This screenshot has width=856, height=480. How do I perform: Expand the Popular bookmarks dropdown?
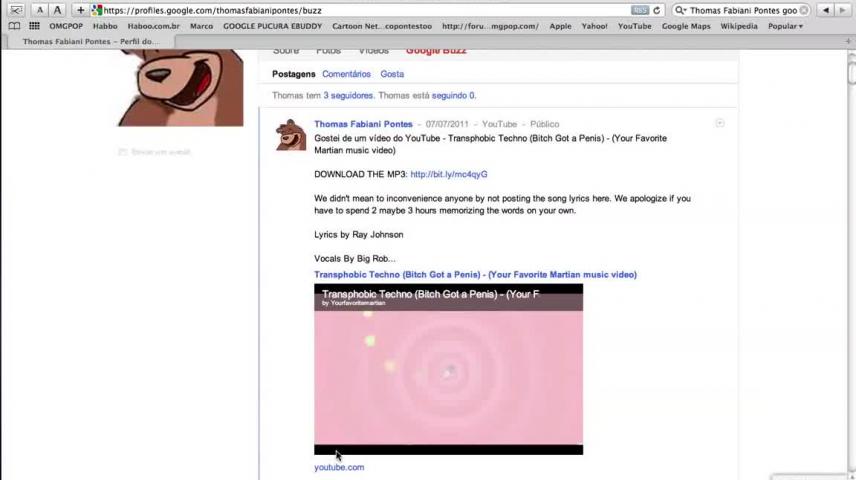coord(785,26)
